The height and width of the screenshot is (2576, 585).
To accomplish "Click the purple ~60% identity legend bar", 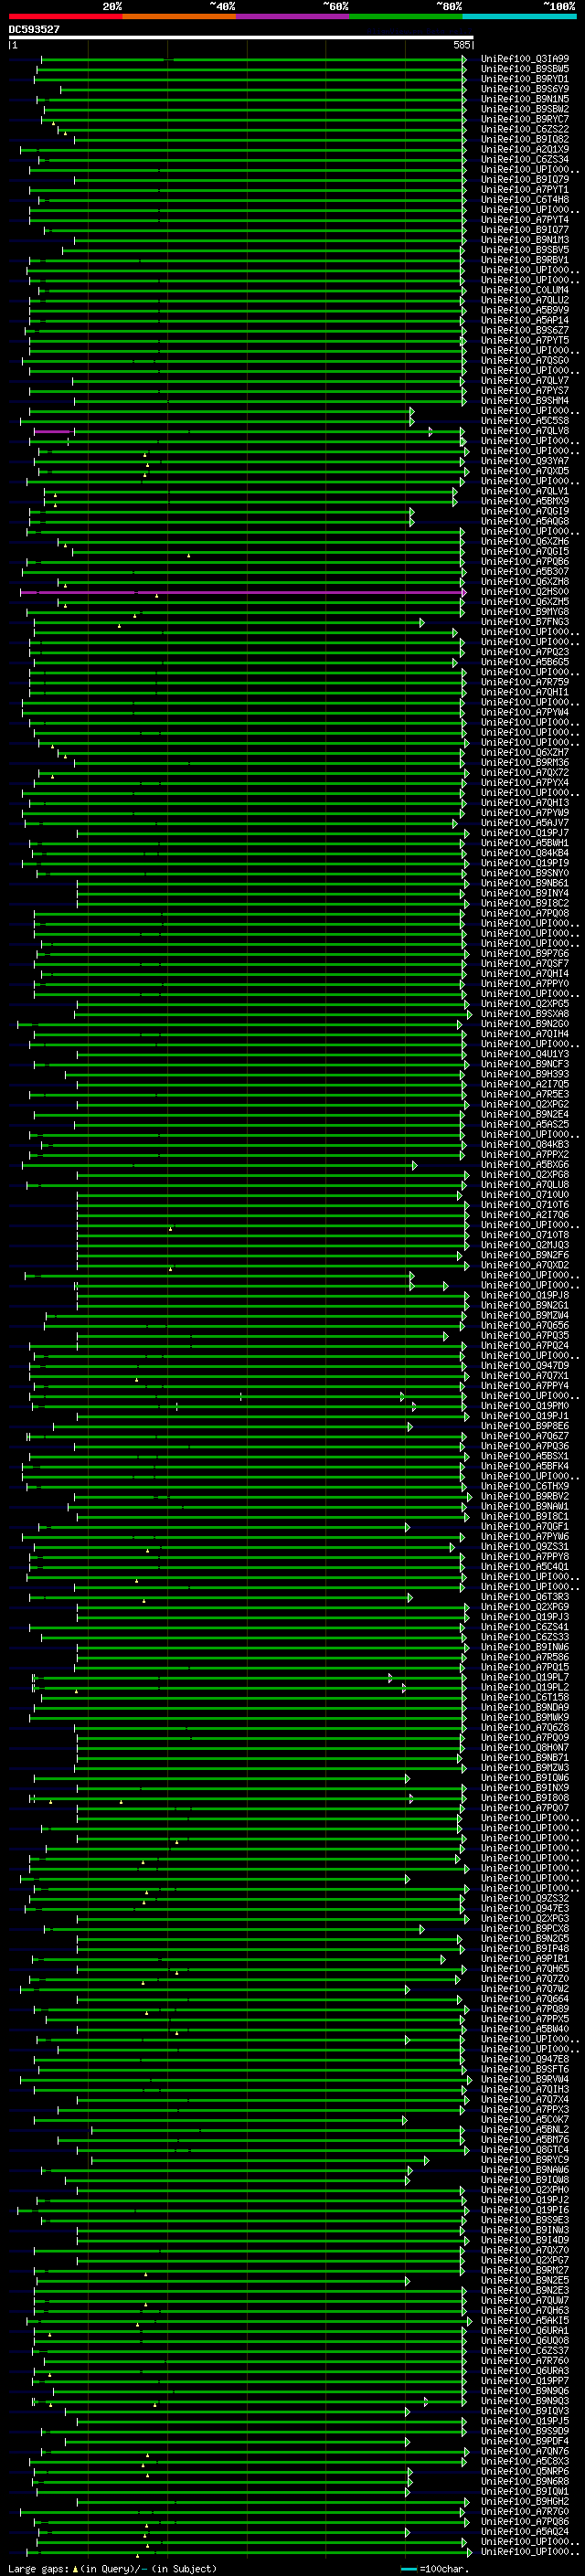I will tap(293, 16).
